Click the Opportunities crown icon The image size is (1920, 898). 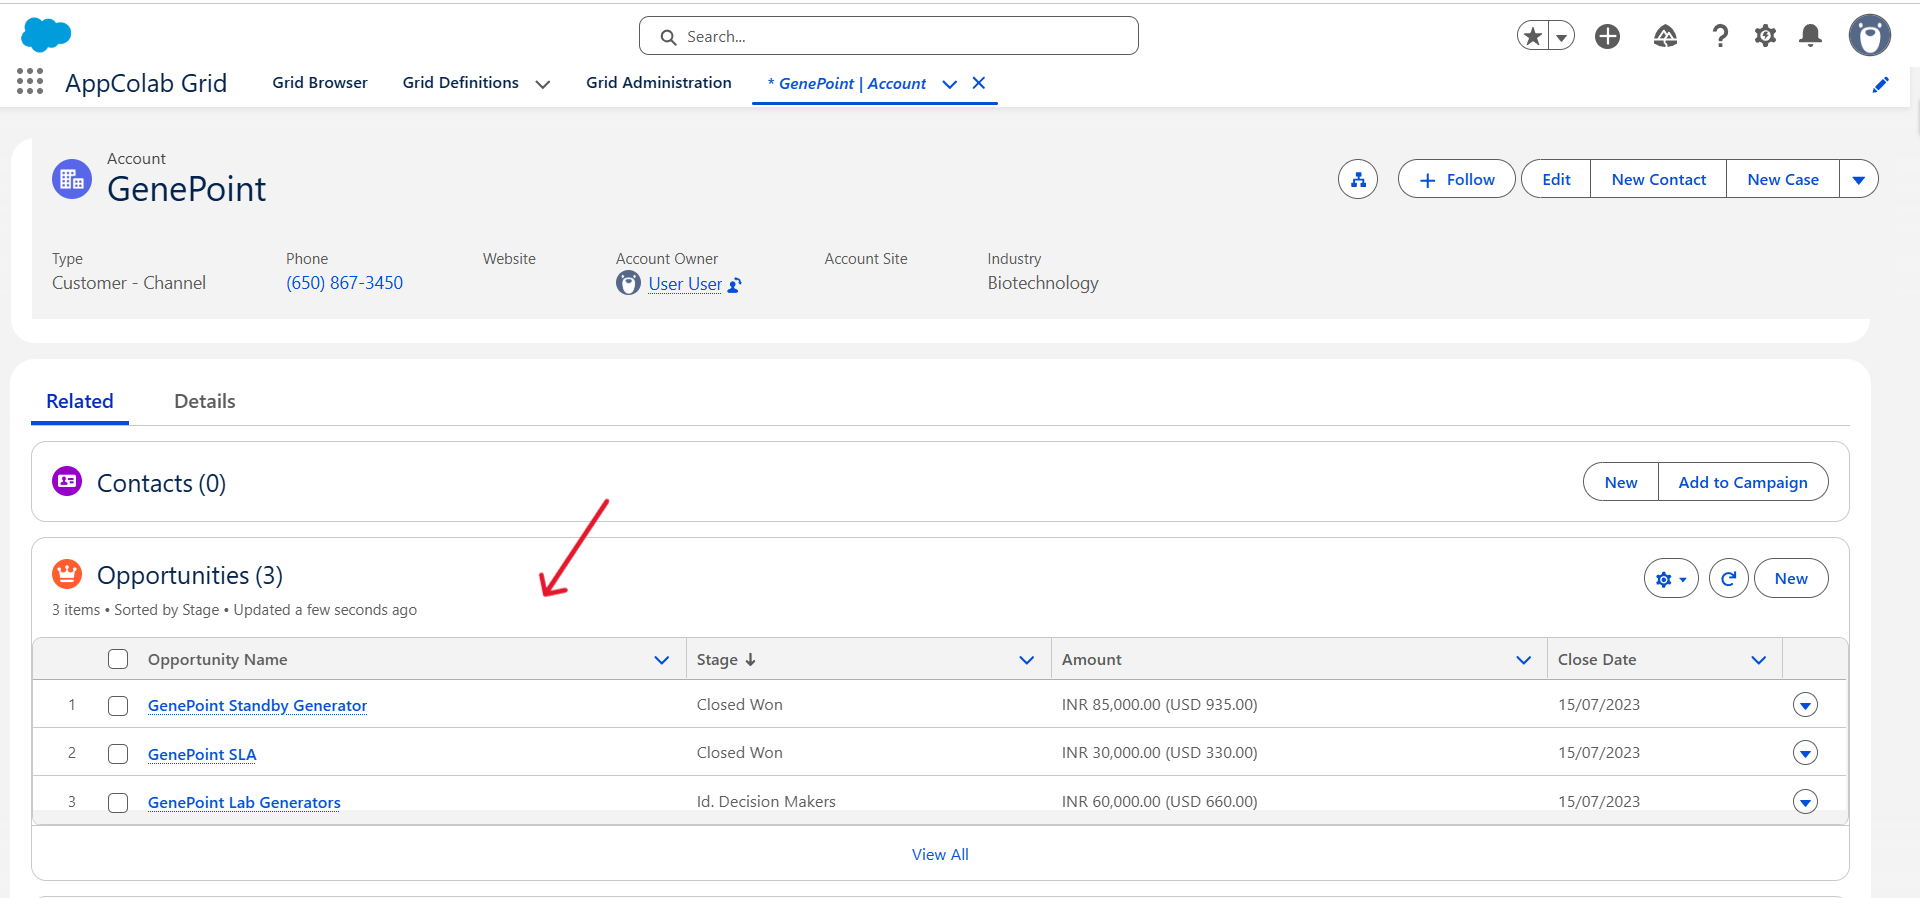(x=67, y=574)
